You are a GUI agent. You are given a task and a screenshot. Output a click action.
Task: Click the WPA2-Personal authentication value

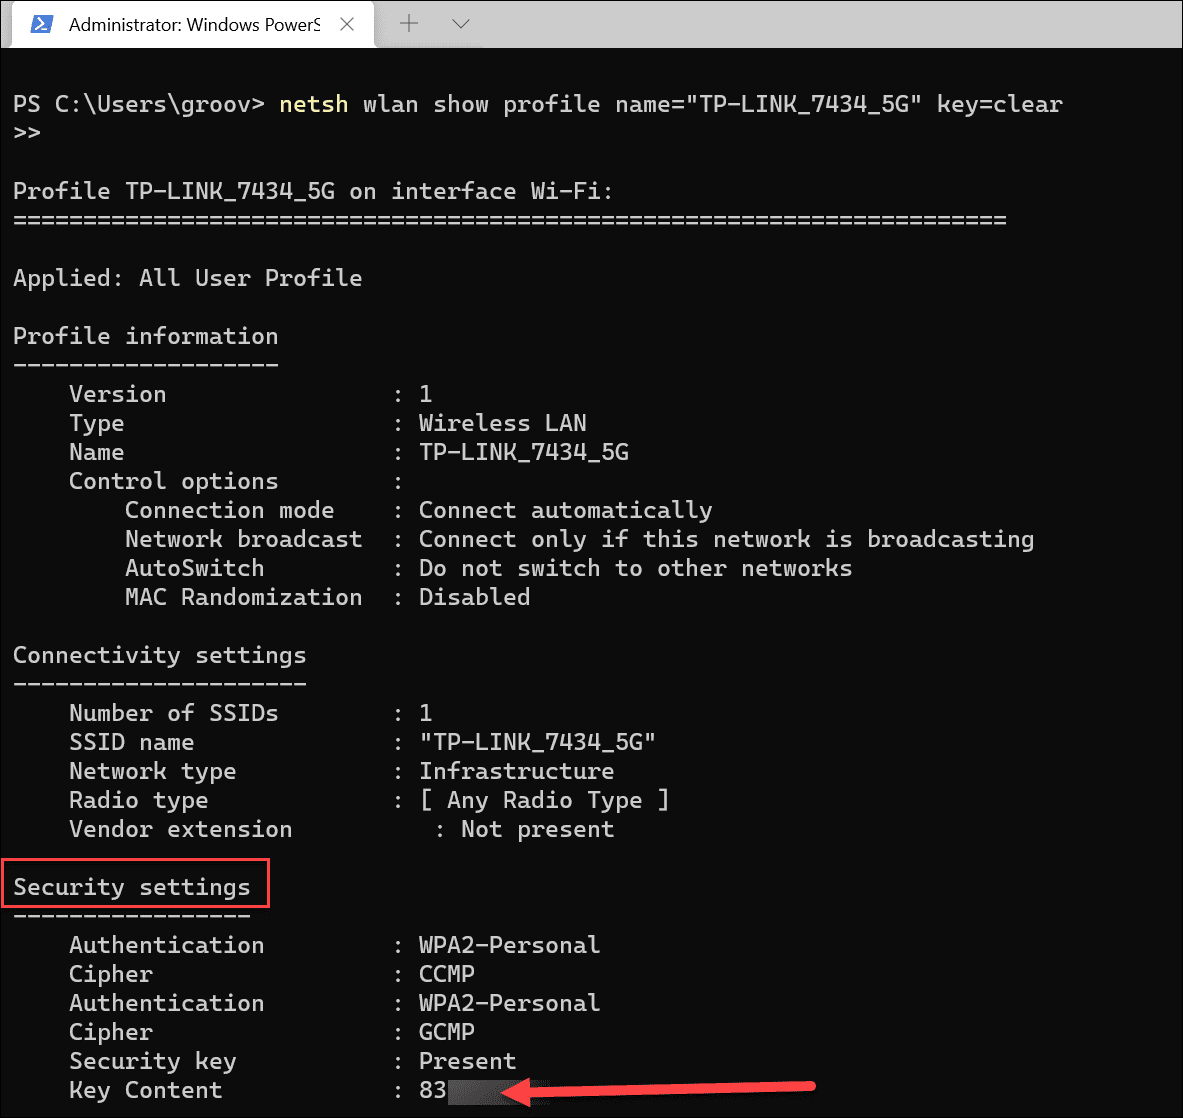(x=509, y=944)
